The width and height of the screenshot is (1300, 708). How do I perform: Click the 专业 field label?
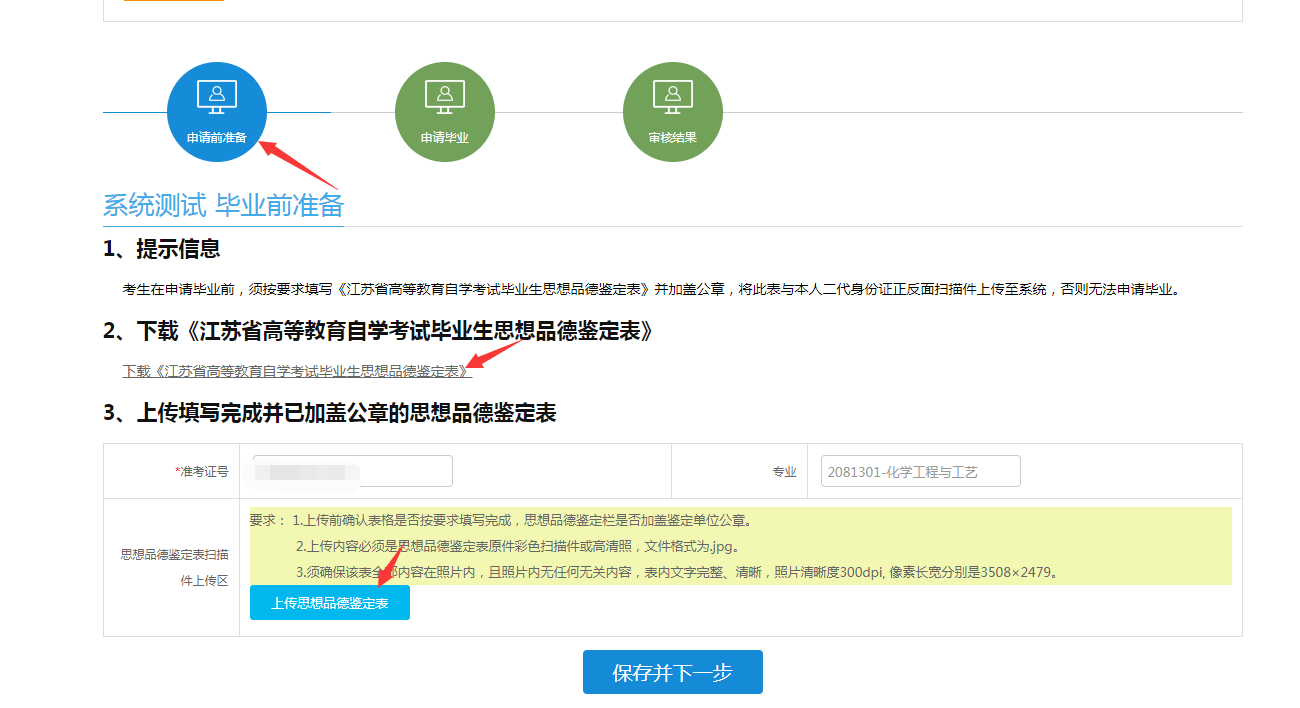coord(785,472)
